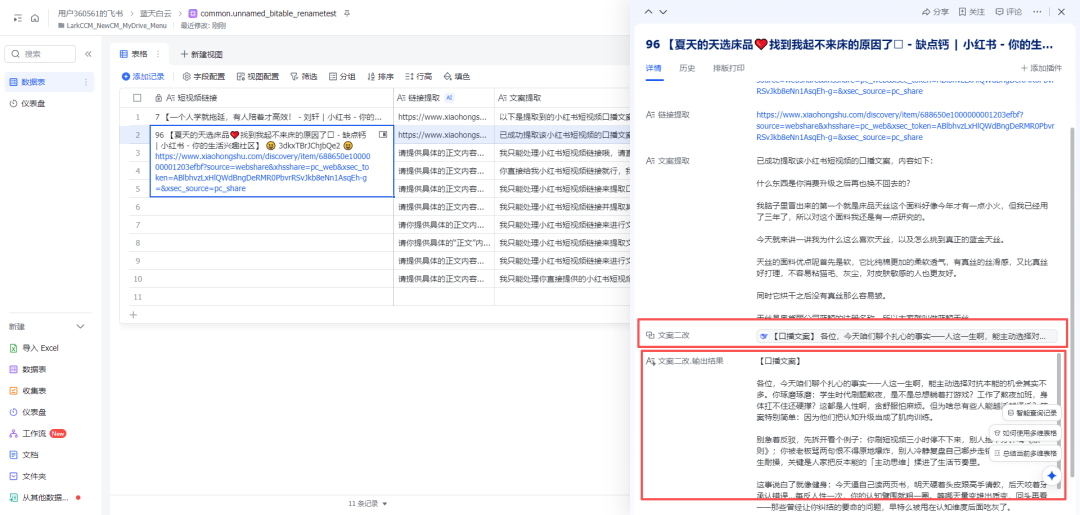
Task: Open the 筛选 filter tool
Action: [304, 76]
